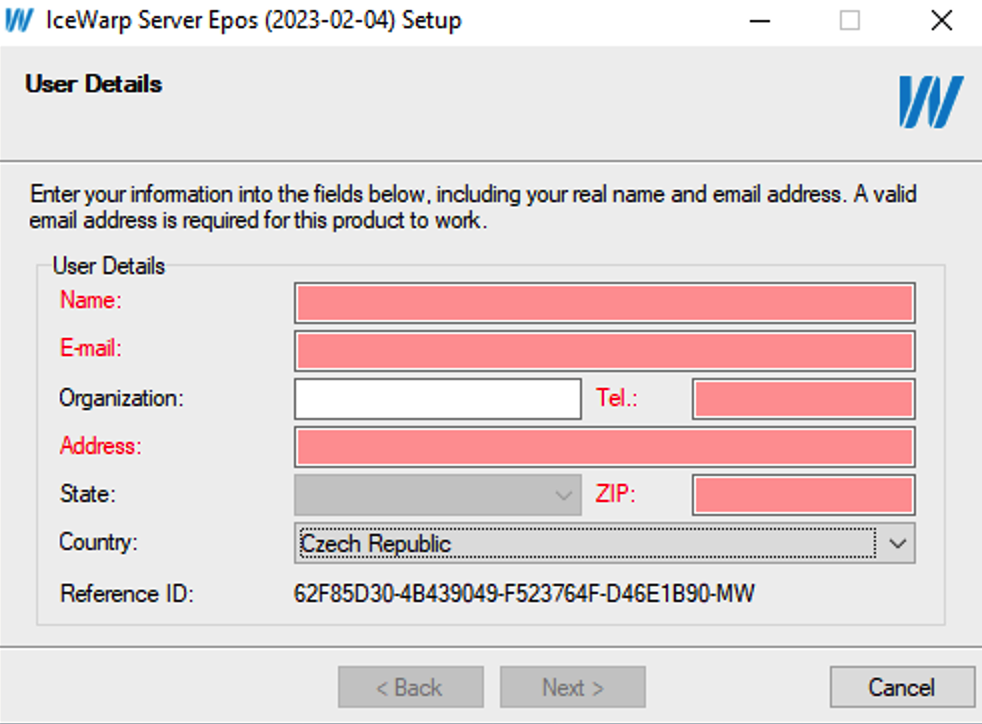The height and width of the screenshot is (724, 982).
Task: Close the IceWarp Setup window
Action: pos(941,21)
